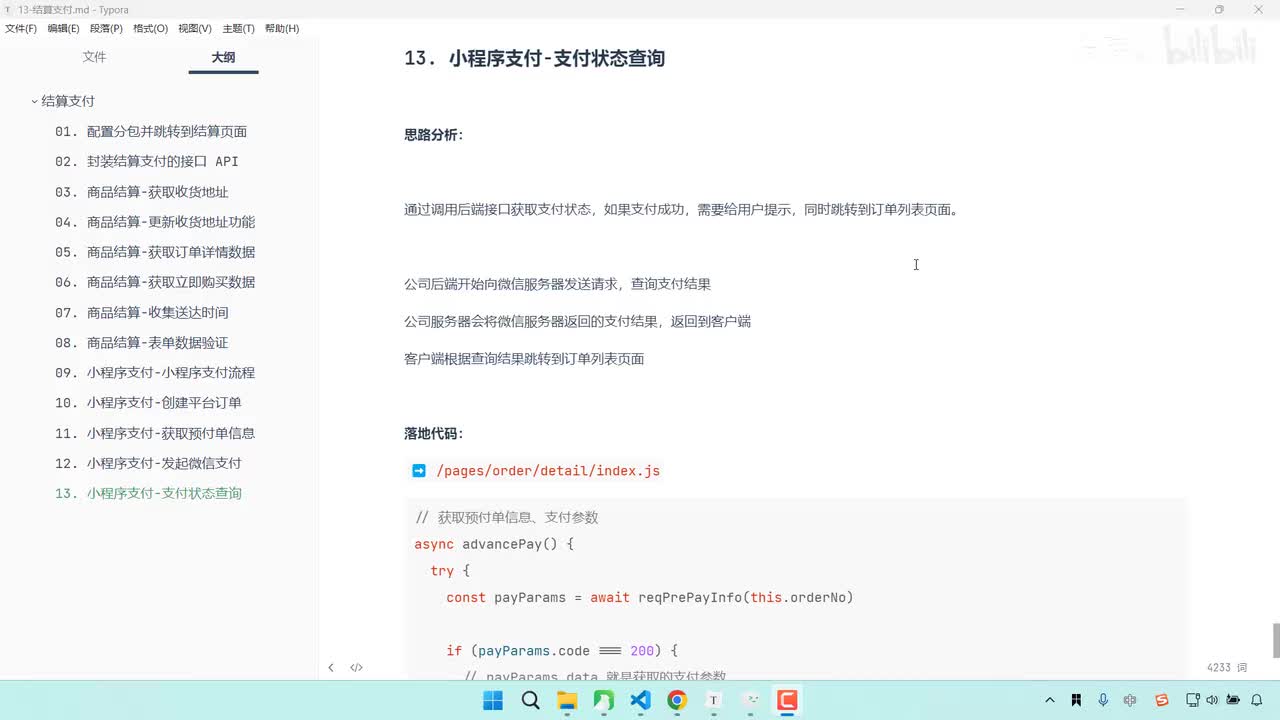Go to 07. 商品结算-收集送达时间

142,312
